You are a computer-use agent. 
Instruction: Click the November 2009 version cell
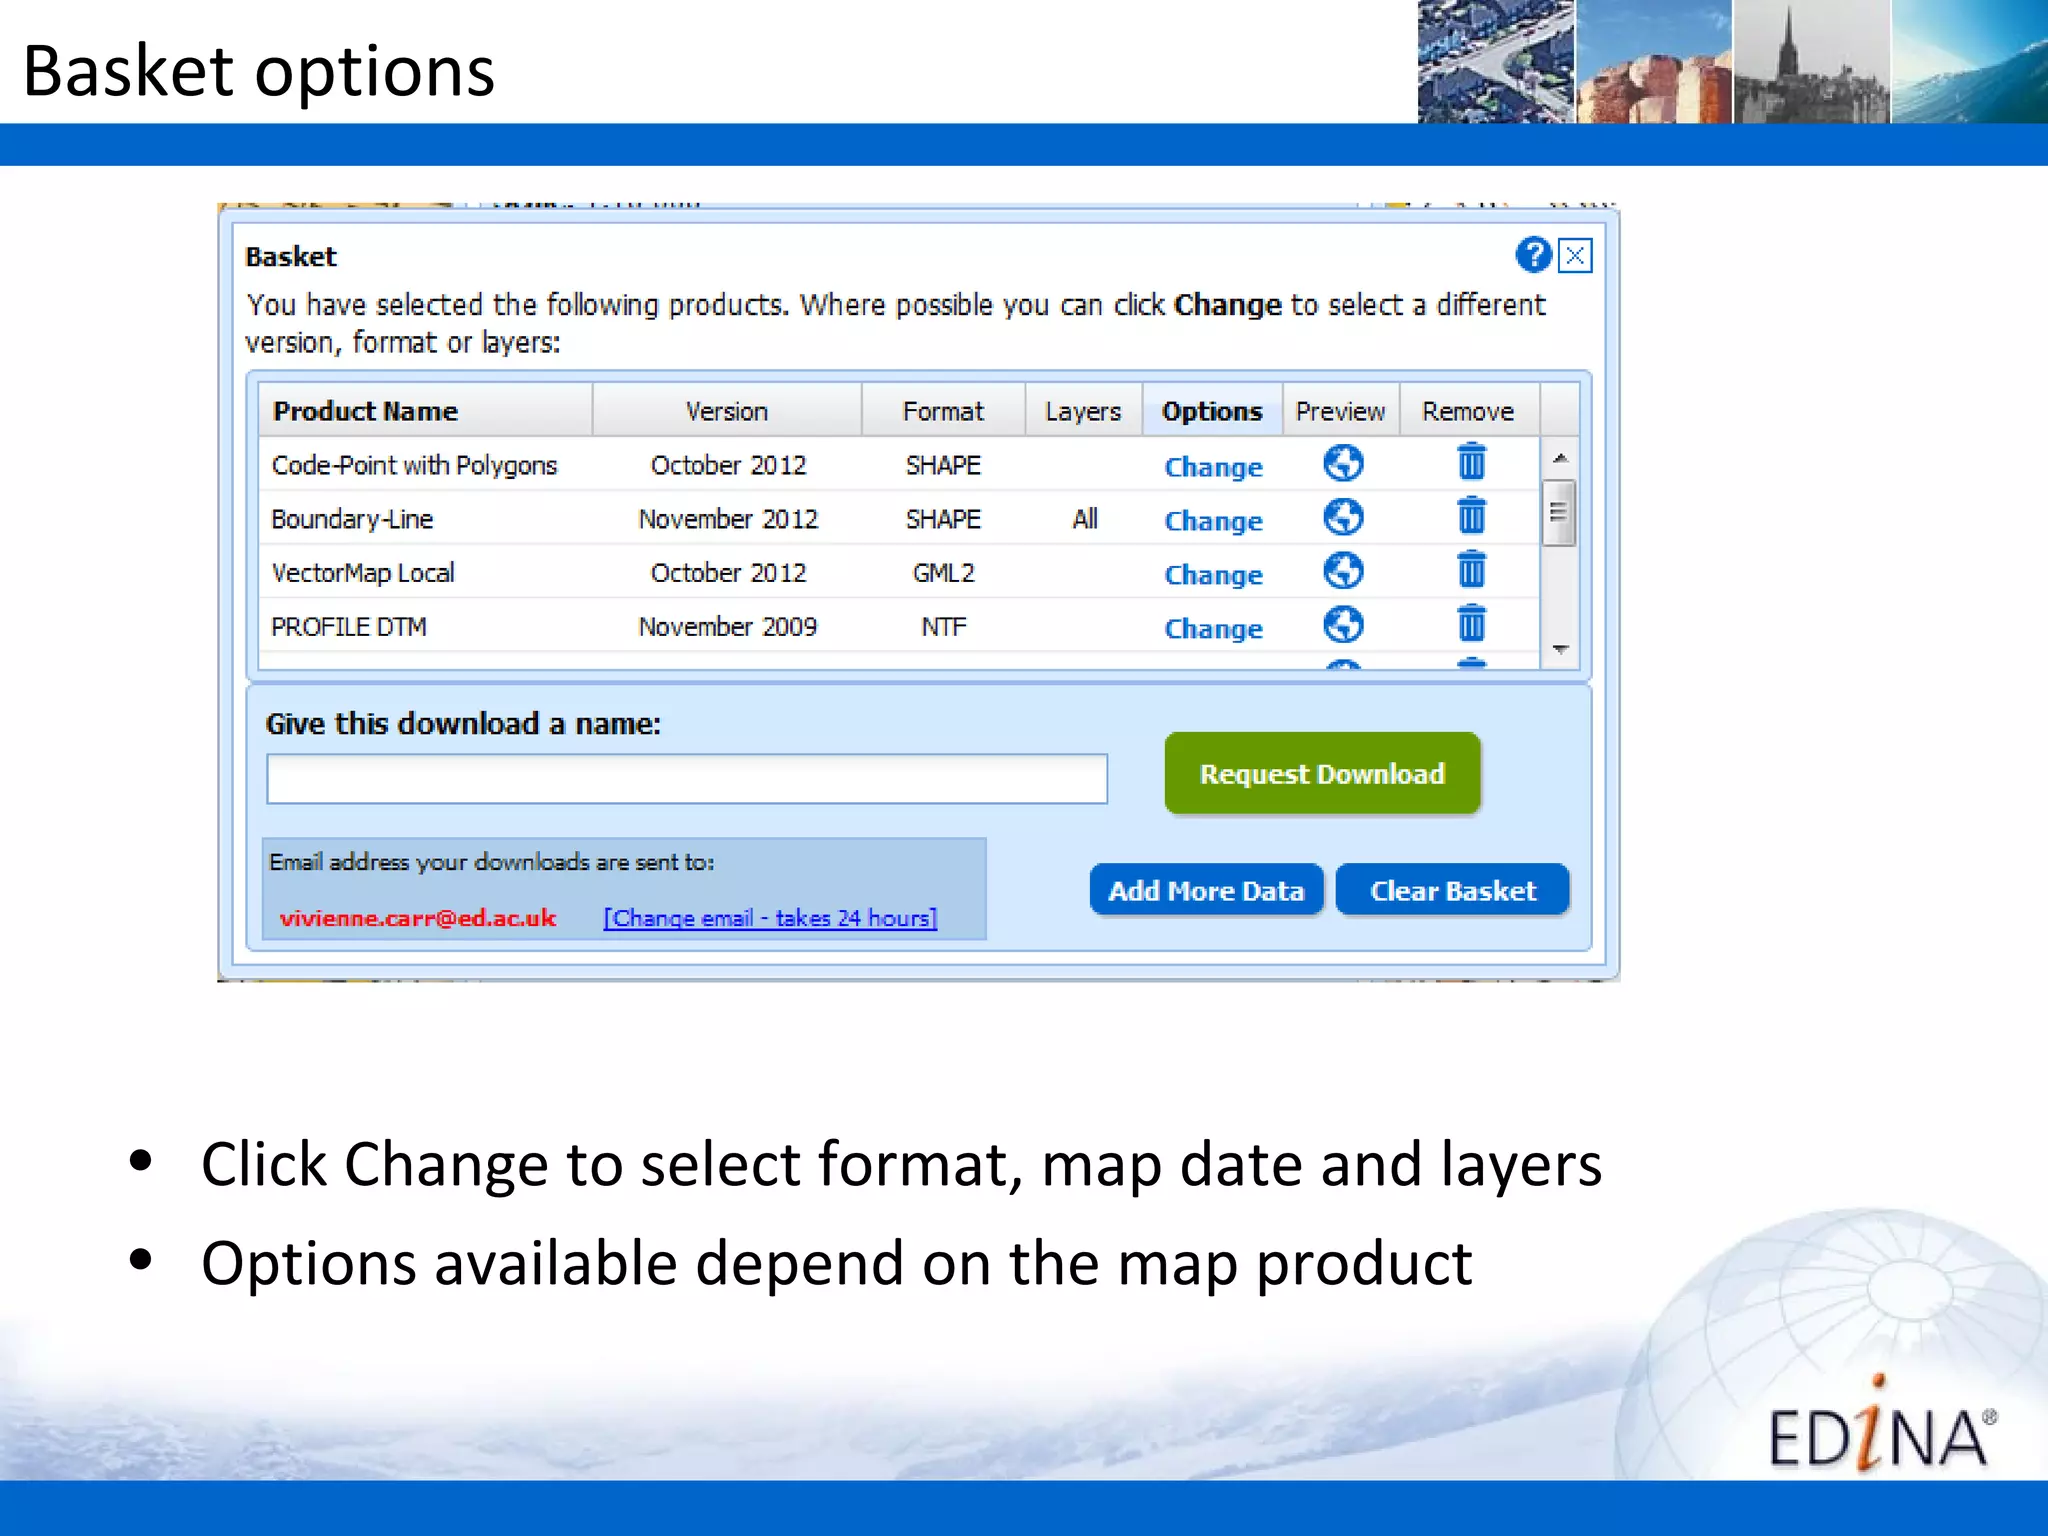coord(728,627)
